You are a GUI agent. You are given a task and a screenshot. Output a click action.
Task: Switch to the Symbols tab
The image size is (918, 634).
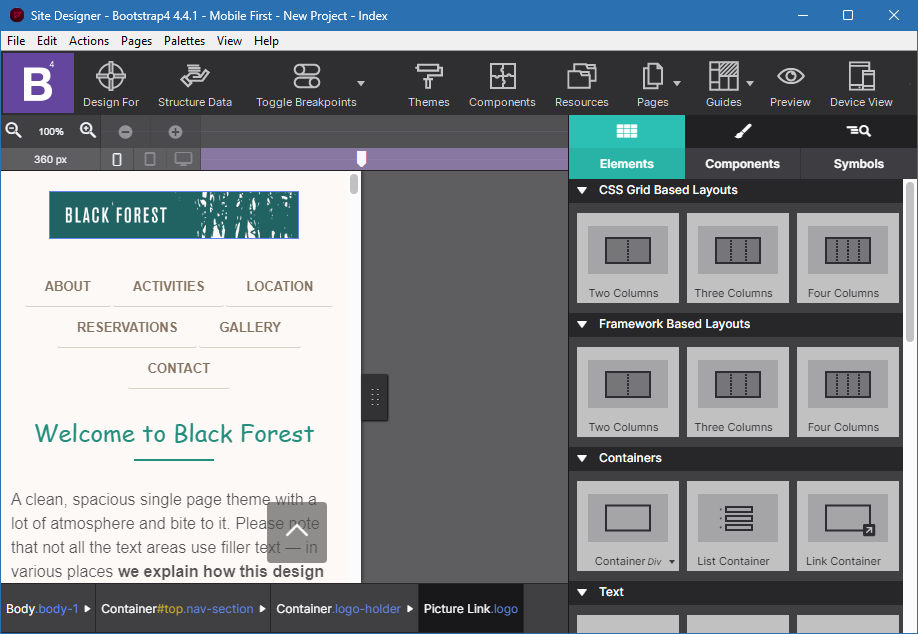858,164
